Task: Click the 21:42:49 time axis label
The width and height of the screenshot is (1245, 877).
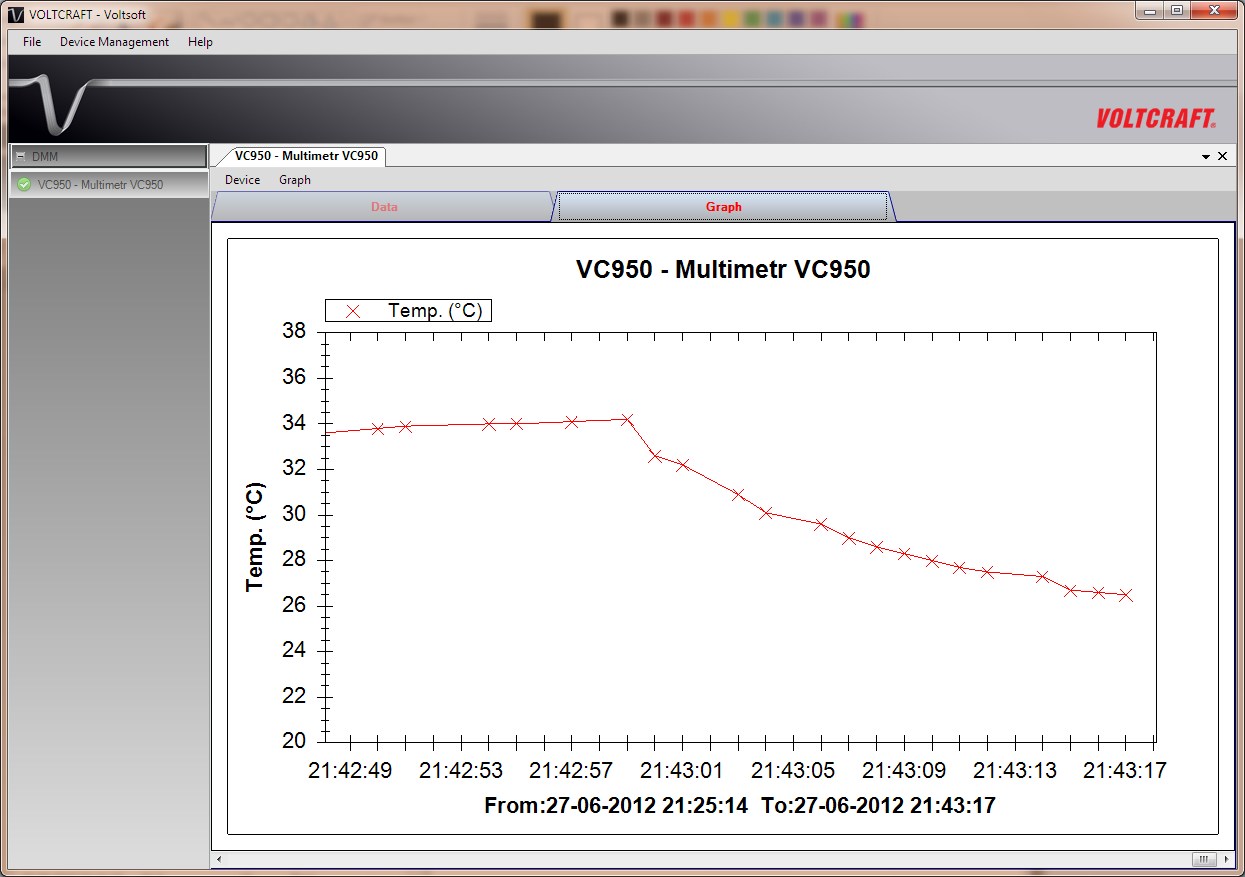Action: pyautogui.click(x=349, y=771)
